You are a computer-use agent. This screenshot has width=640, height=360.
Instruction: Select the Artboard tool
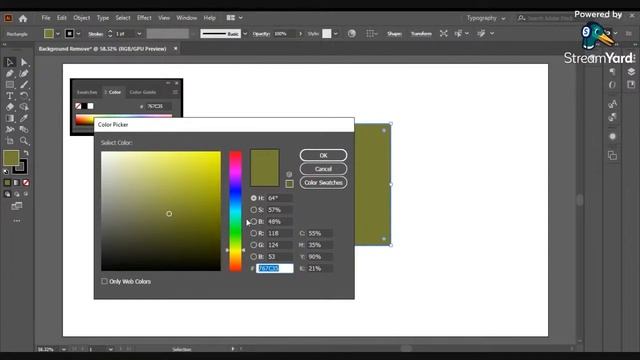pyautogui.click(x=10, y=141)
